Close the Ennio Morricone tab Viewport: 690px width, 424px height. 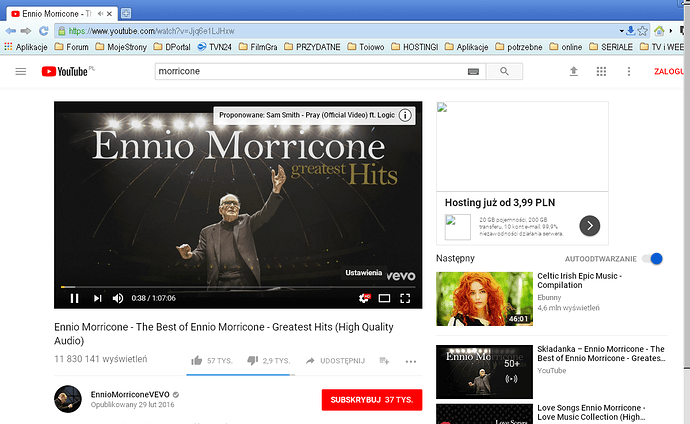[x=110, y=14]
